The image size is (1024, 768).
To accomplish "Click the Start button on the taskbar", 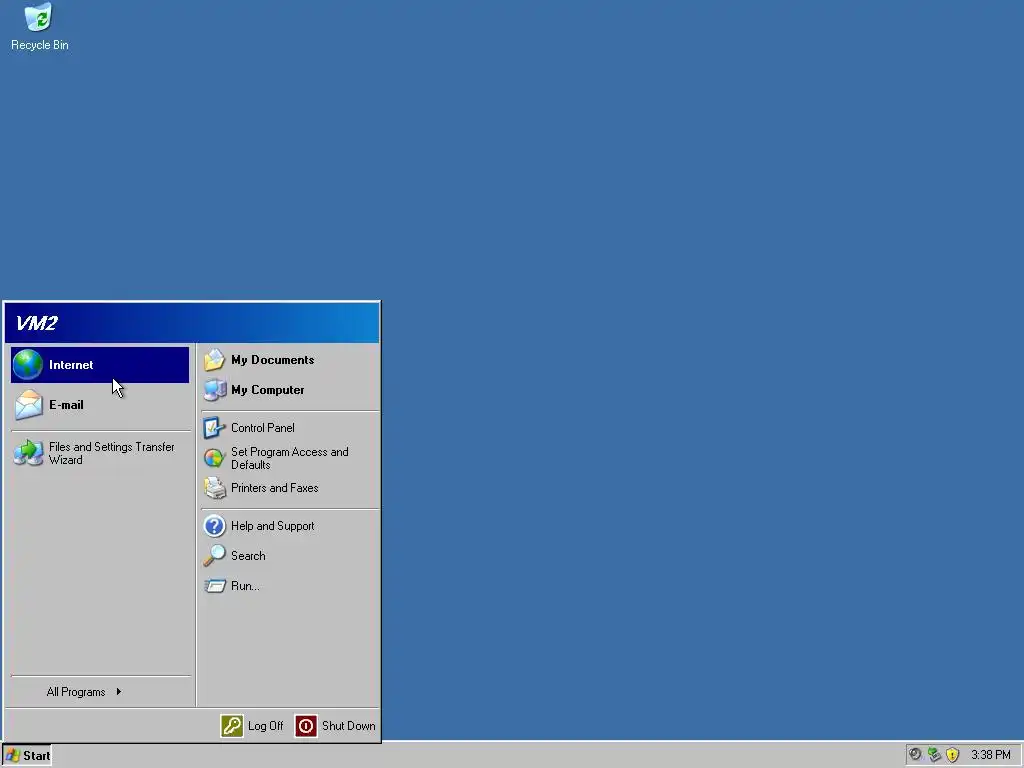I will point(27,755).
